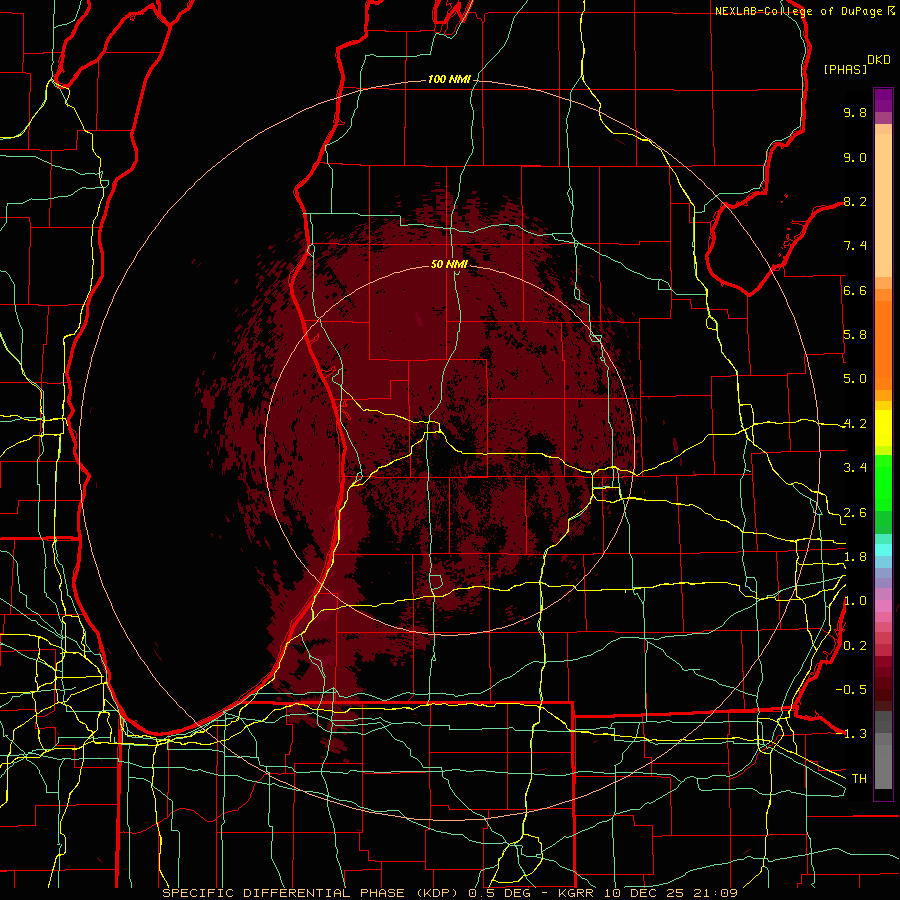This screenshot has height=900, width=900.
Task: Pick the bright yellow color bar segment
Action: (x=883, y=428)
